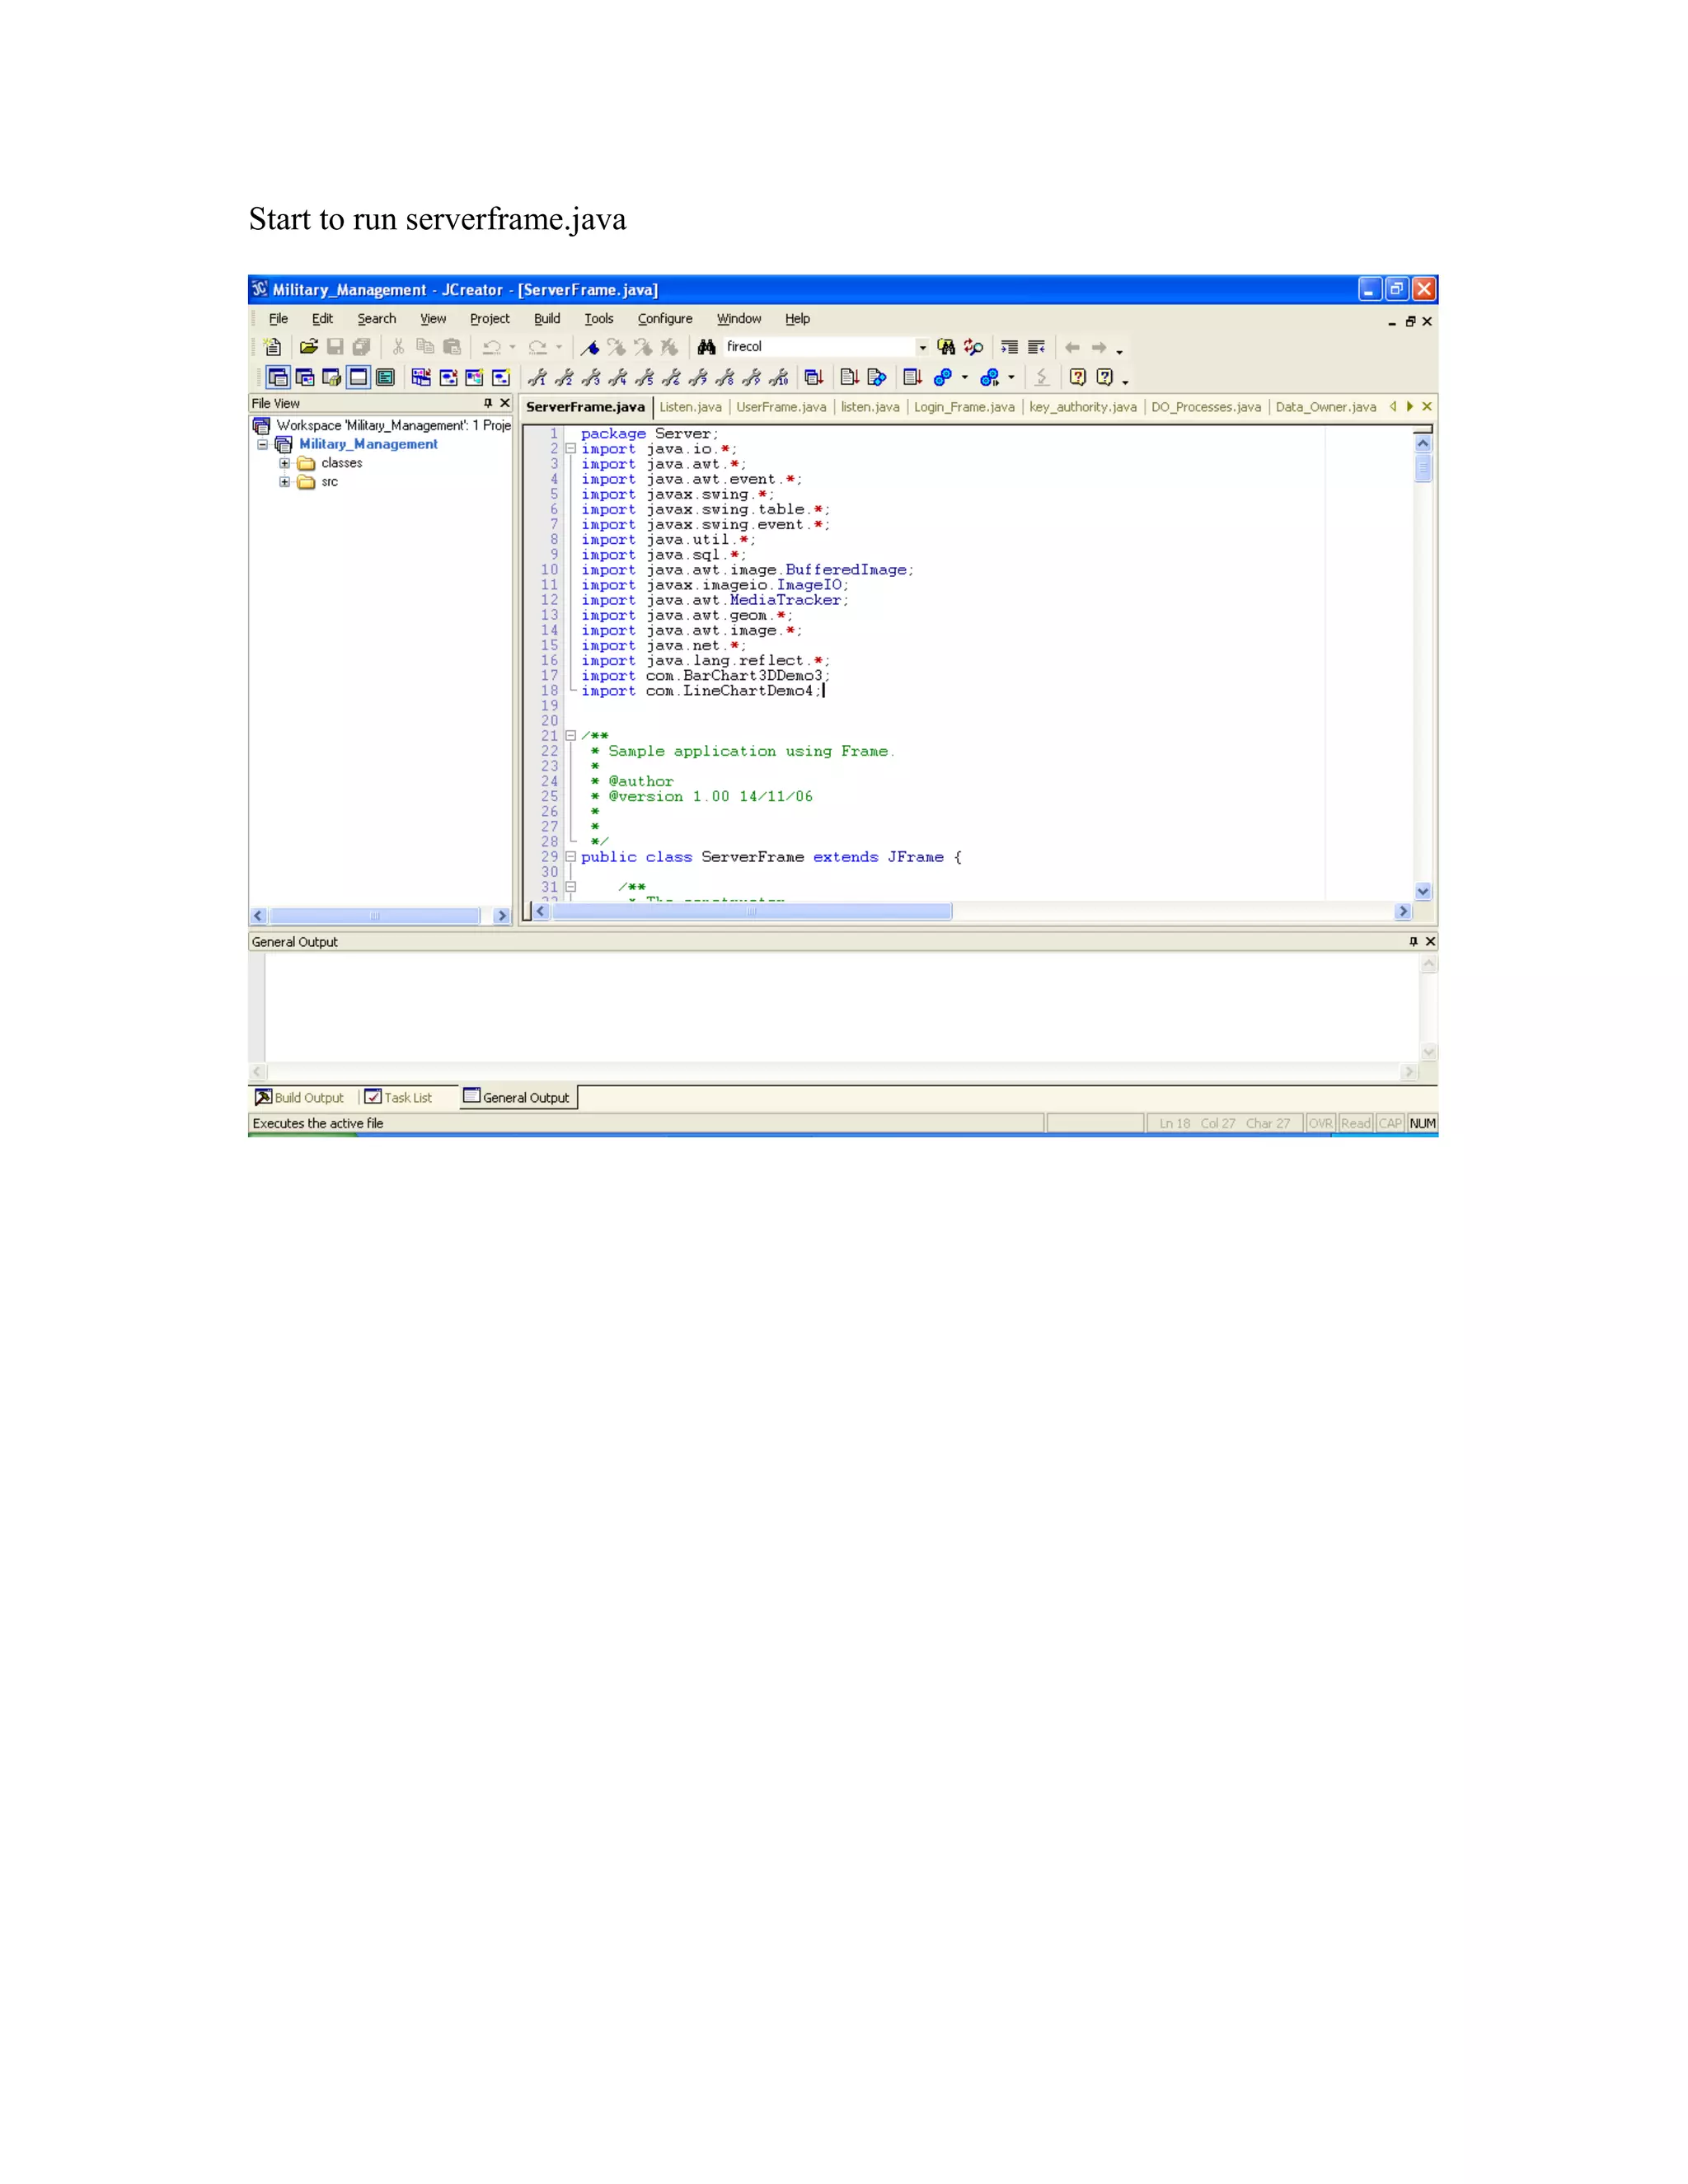Collapse the import block at line 2
Viewport: 1688px width, 2184px height.
(x=571, y=449)
